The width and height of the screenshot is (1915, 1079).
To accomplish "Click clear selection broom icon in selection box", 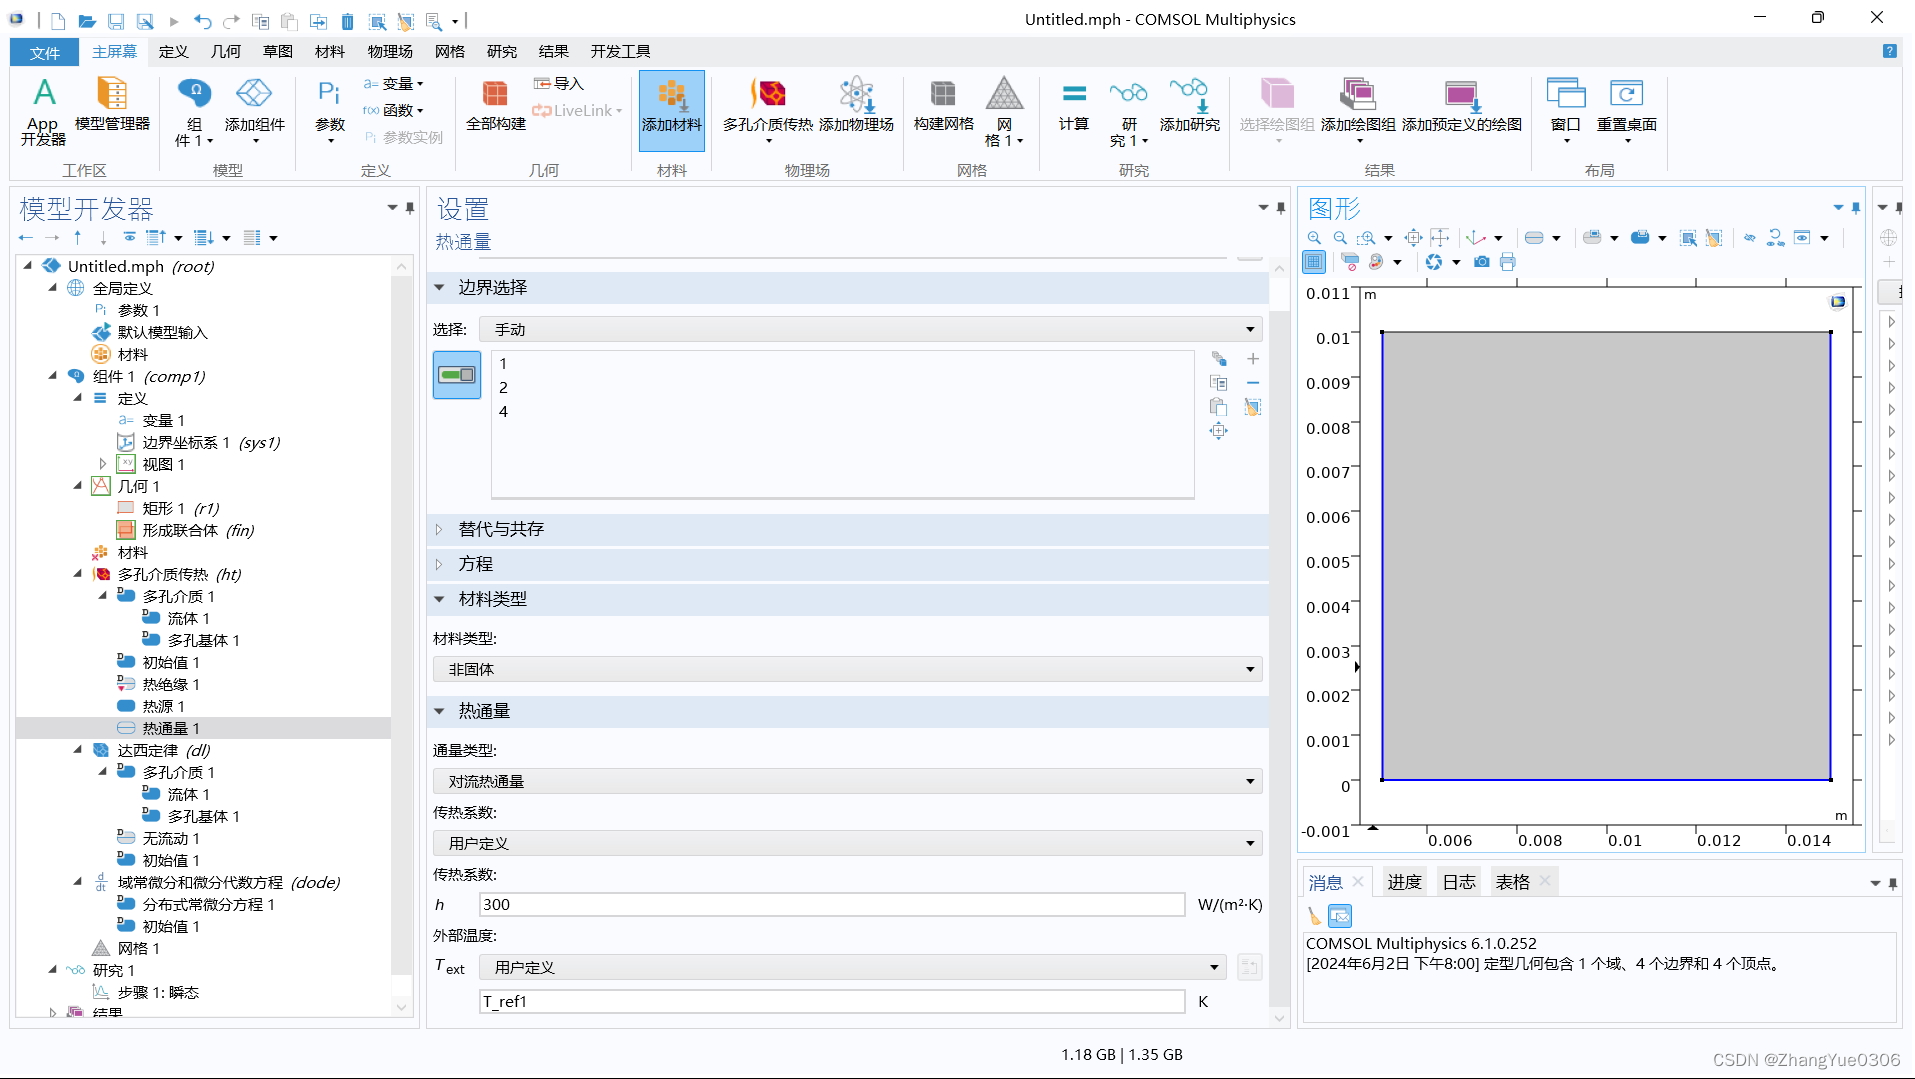I will click(1253, 407).
